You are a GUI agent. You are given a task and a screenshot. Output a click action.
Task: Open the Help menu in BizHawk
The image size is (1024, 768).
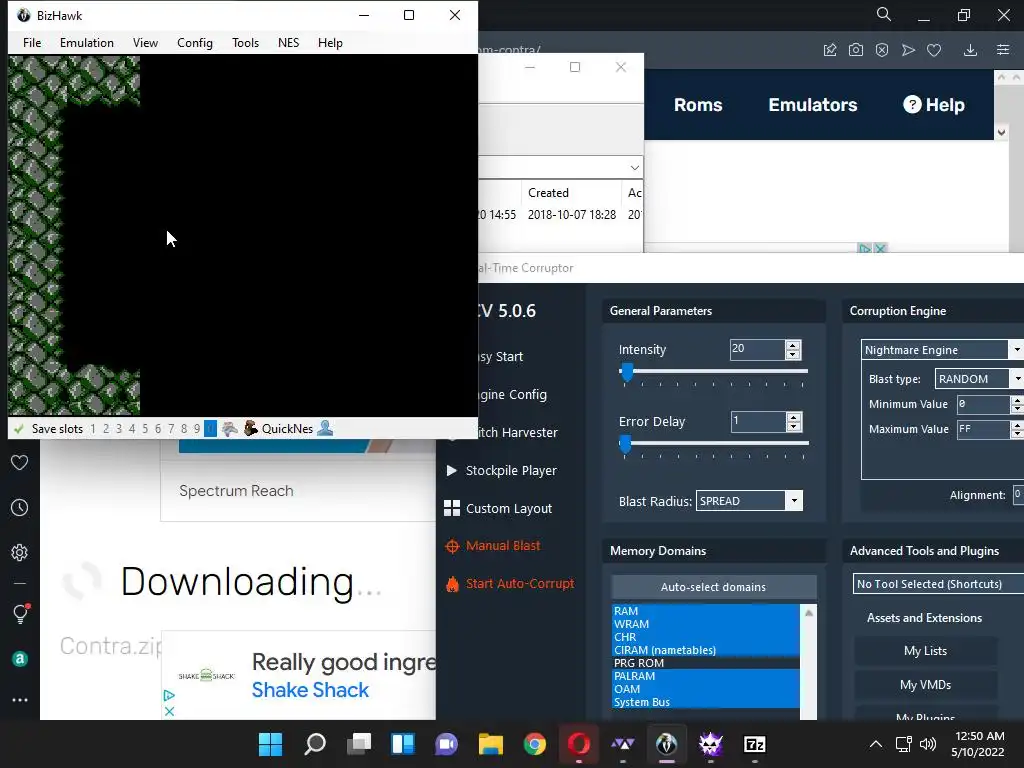pyautogui.click(x=330, y=42)
